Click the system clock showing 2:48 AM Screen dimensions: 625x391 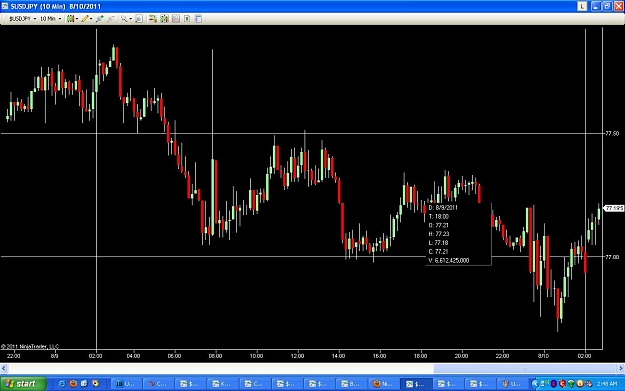[607, 383]
